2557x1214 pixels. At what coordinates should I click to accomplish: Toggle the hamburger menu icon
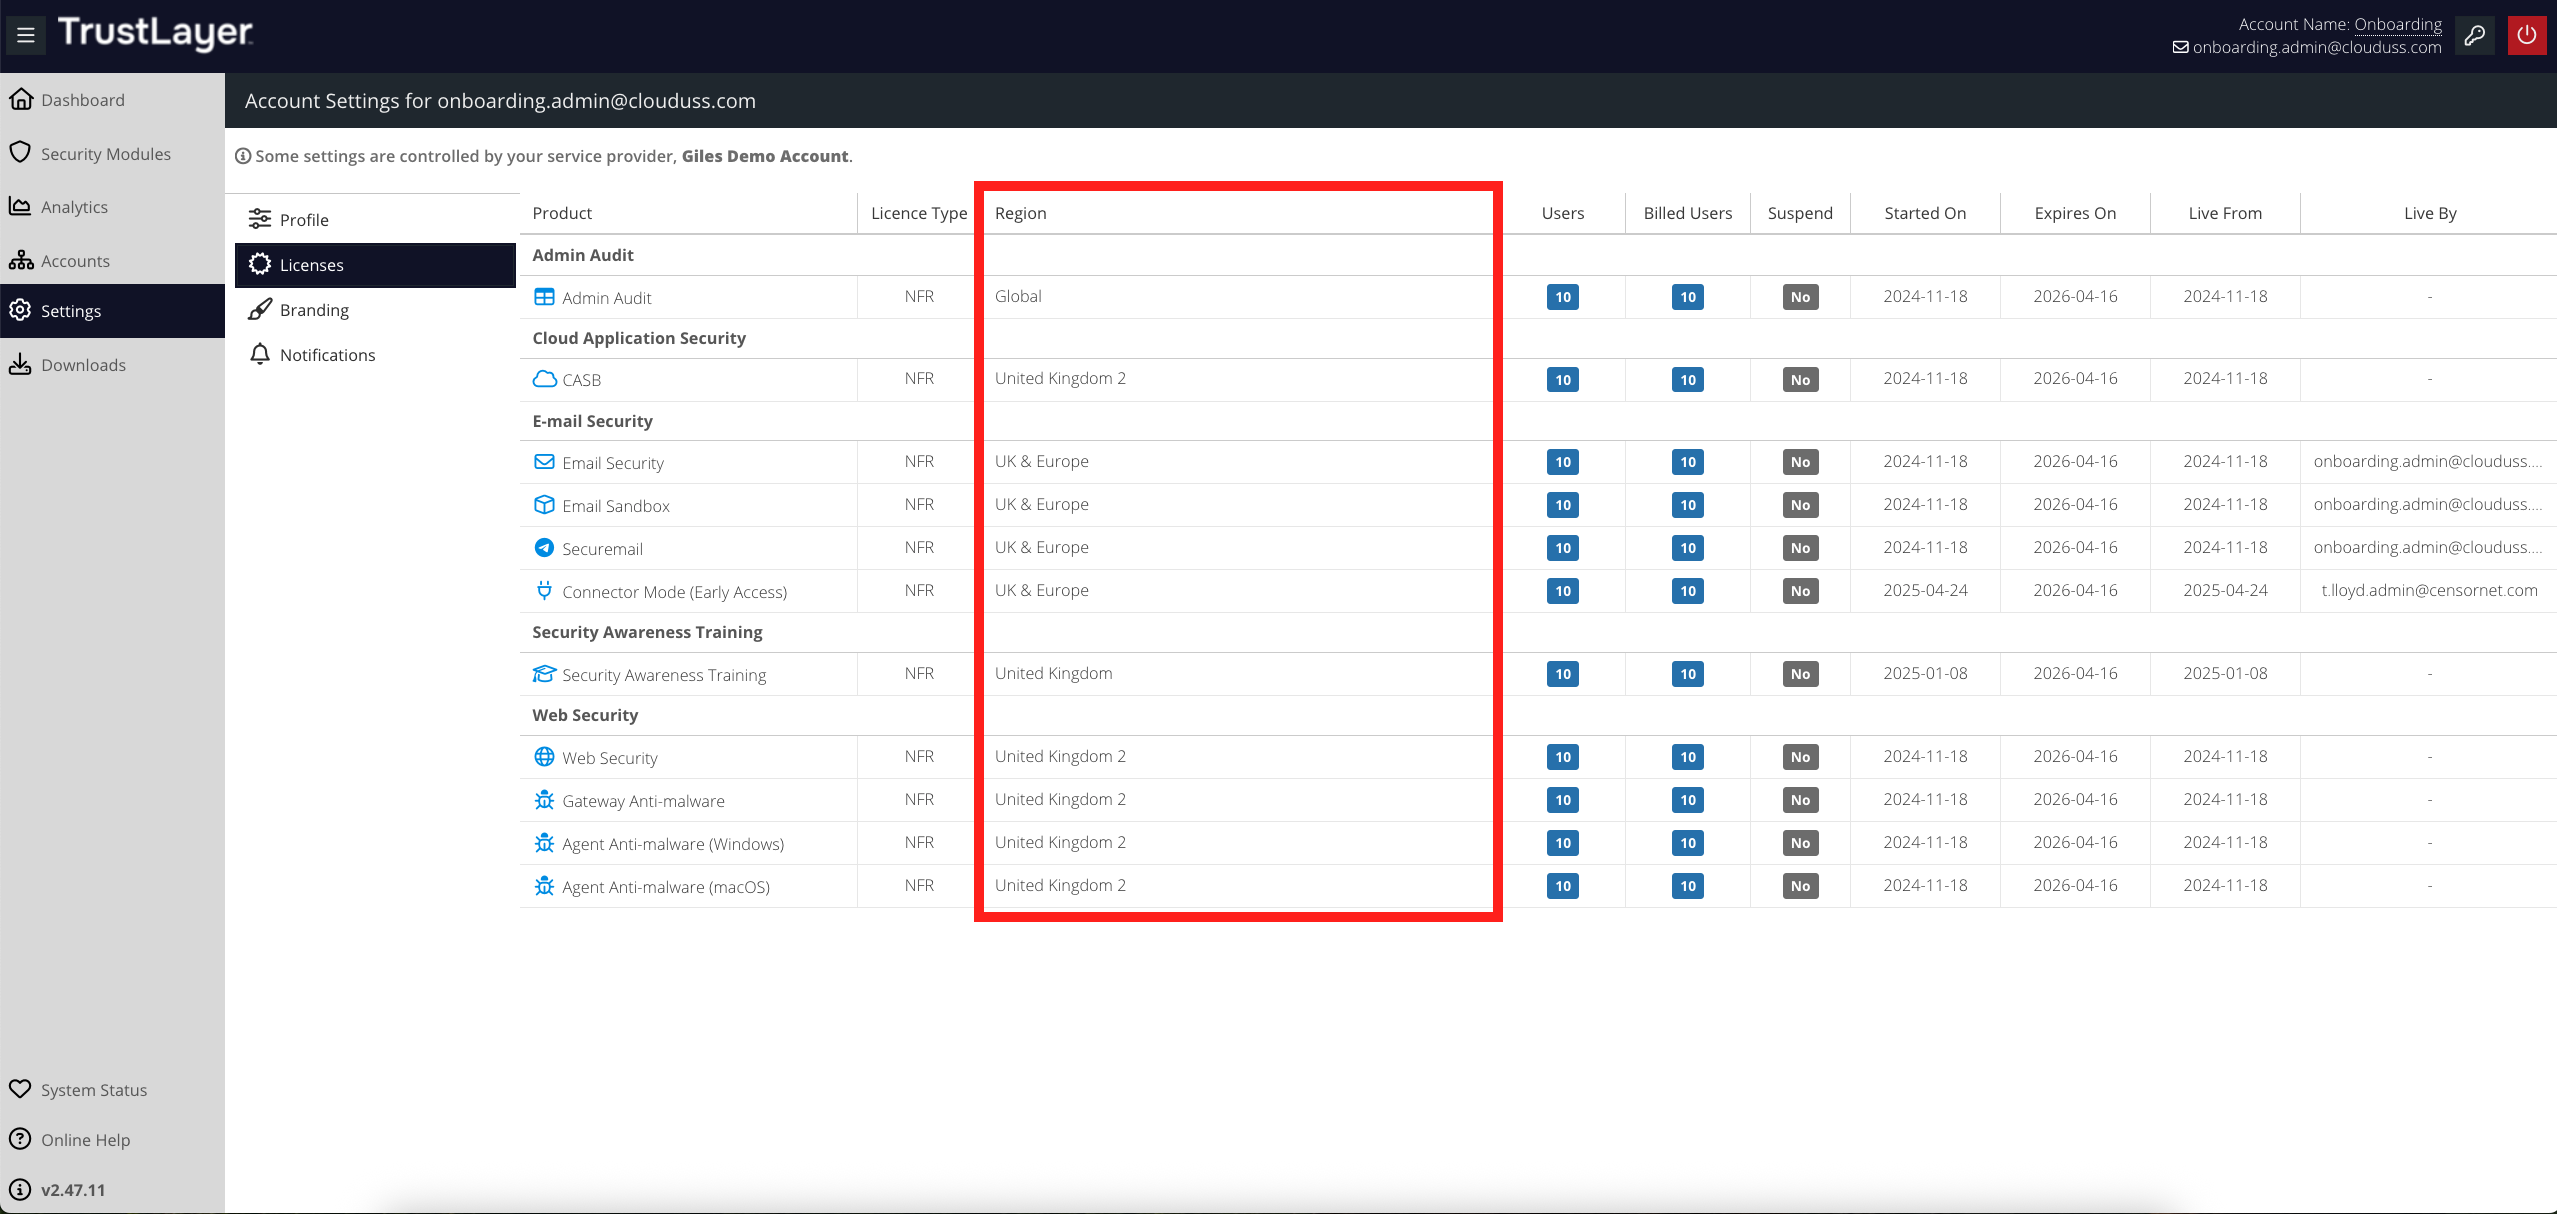[26, 36]
